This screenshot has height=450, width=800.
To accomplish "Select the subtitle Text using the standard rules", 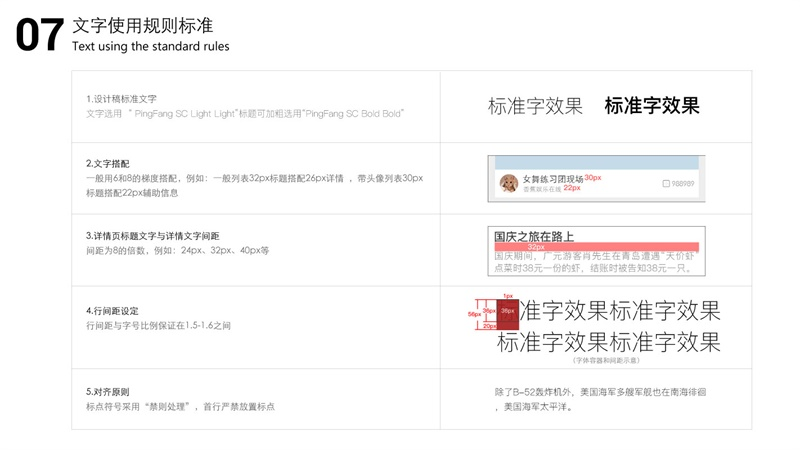I will (x=151, y=46).
